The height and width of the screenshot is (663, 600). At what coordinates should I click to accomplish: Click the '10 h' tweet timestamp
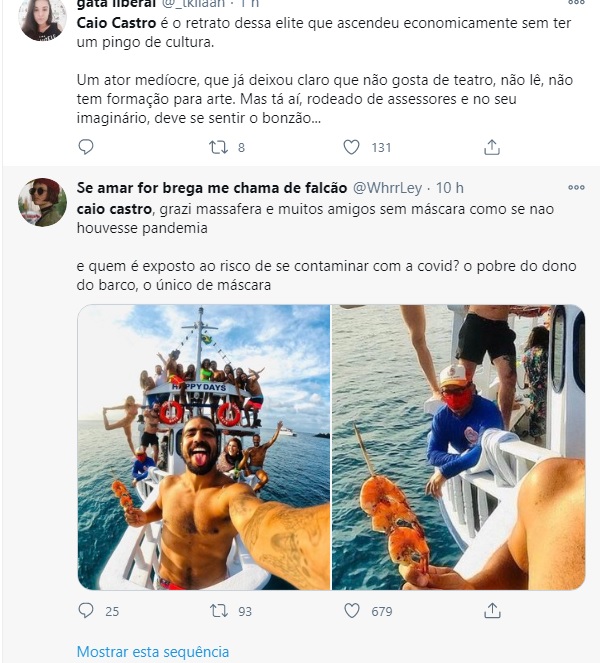(x=450, y=188)
